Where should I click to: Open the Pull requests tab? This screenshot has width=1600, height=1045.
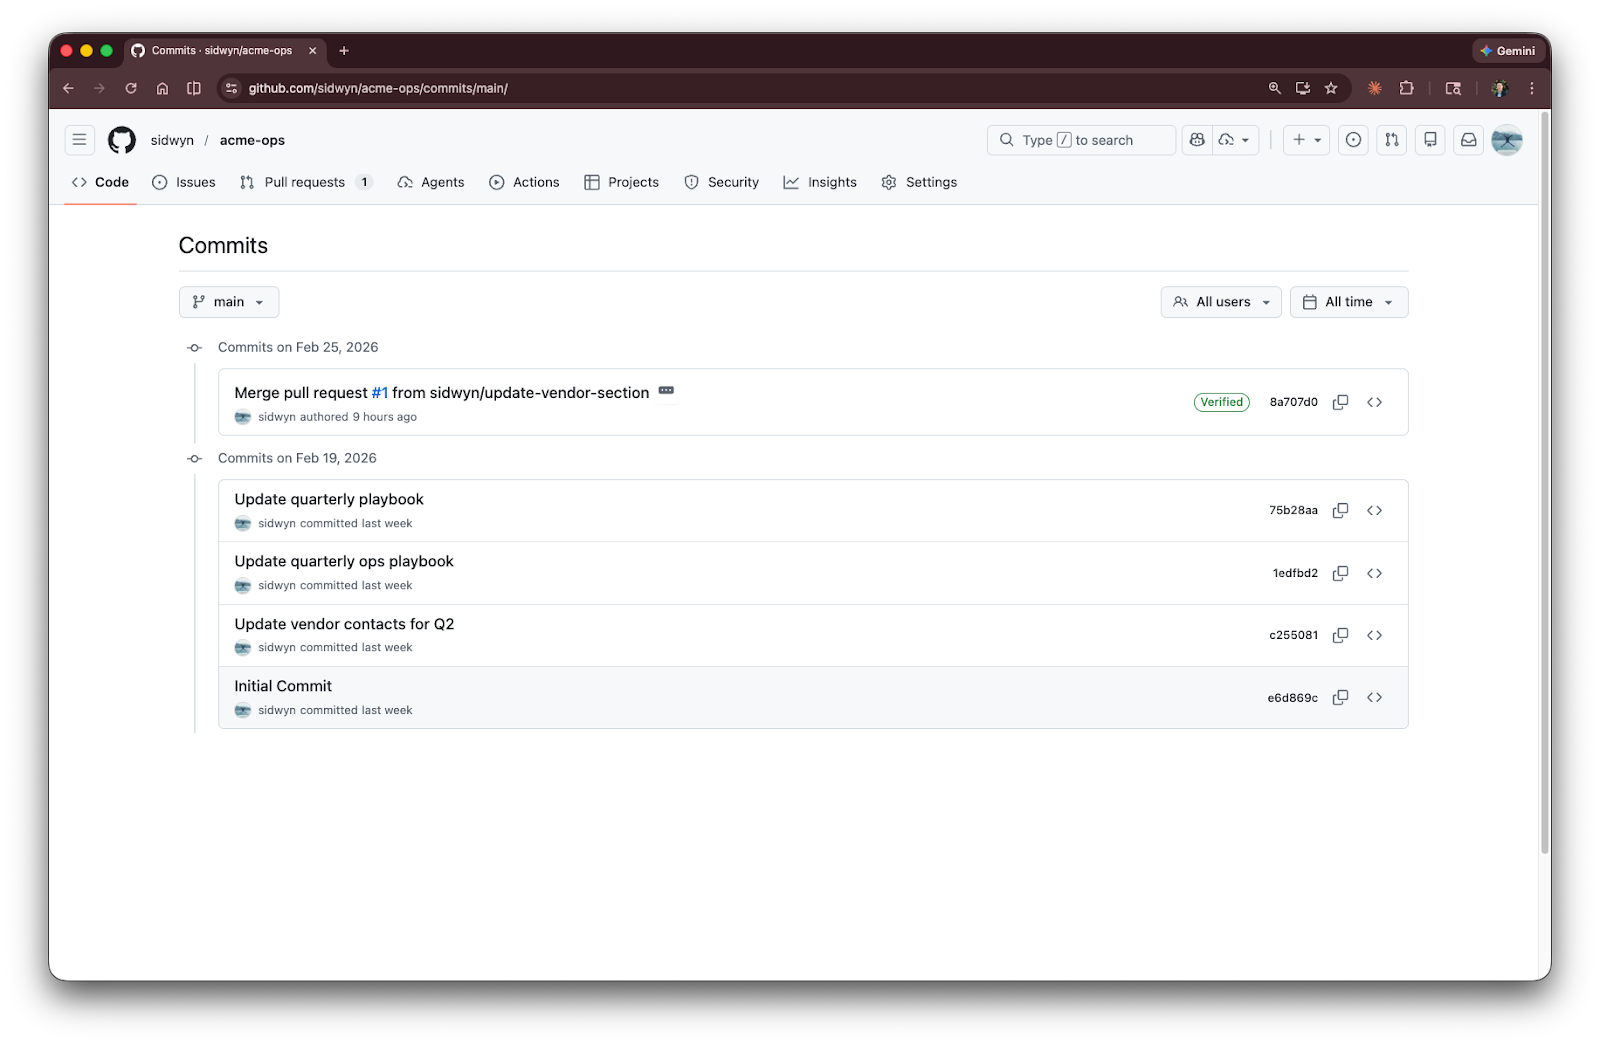(306, 182)
